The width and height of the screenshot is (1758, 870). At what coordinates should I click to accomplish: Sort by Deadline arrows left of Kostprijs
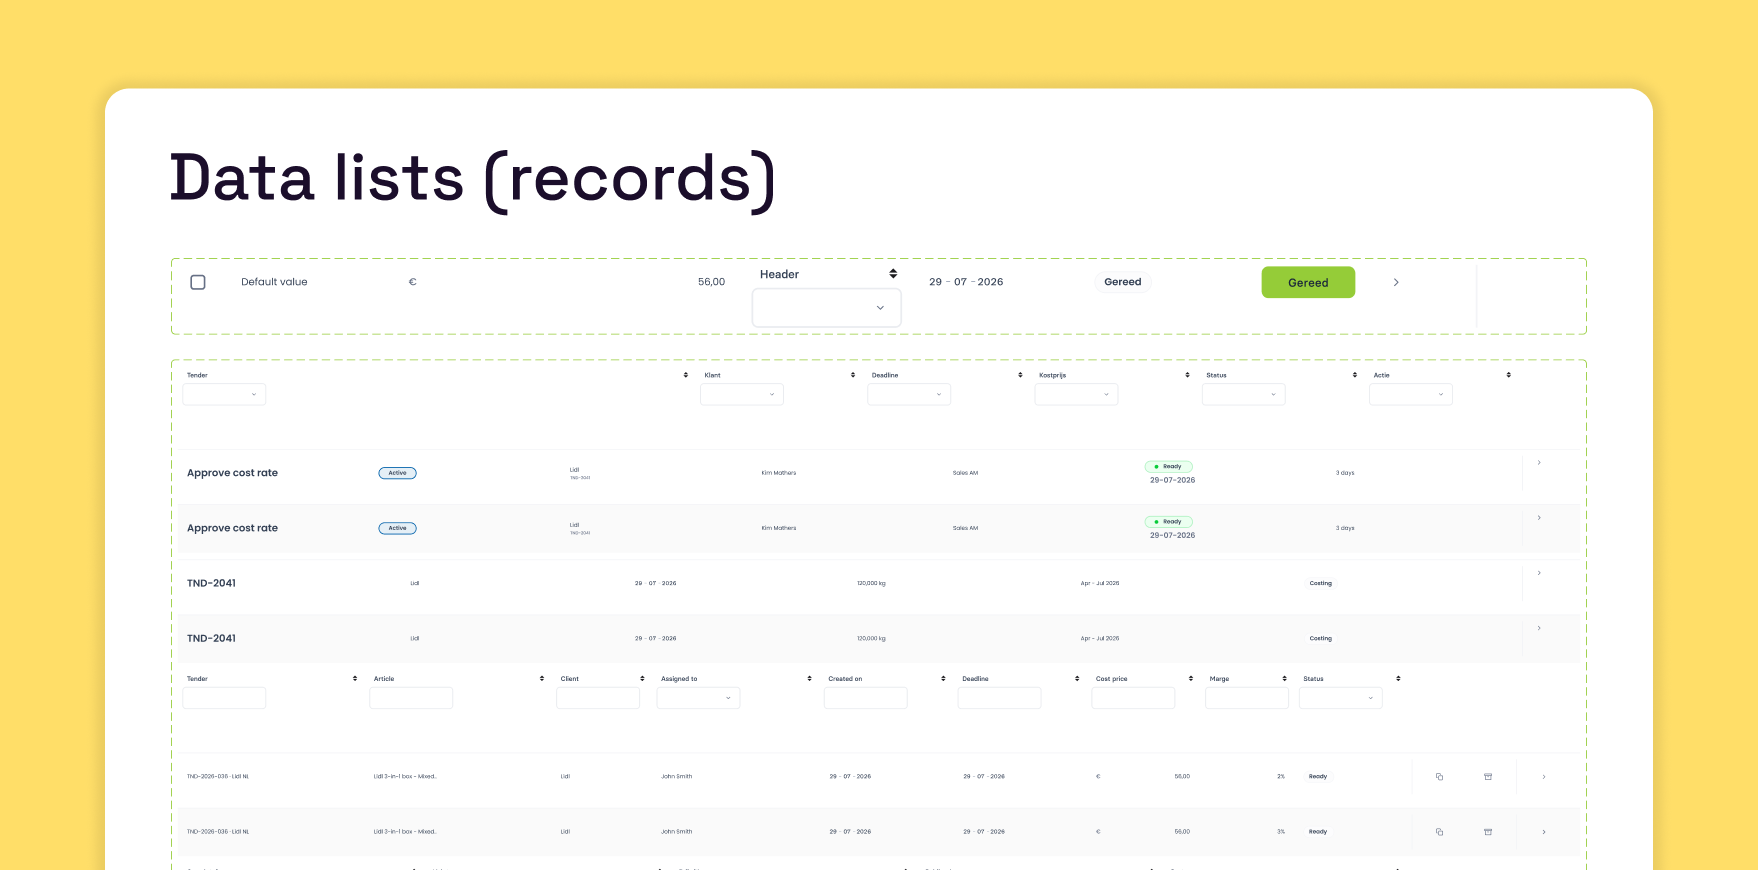[x=1020, y=375]
